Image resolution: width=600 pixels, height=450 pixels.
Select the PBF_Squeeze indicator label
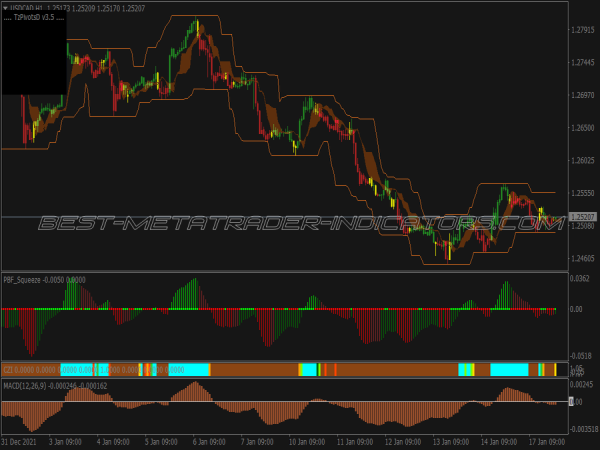(24, 279)
